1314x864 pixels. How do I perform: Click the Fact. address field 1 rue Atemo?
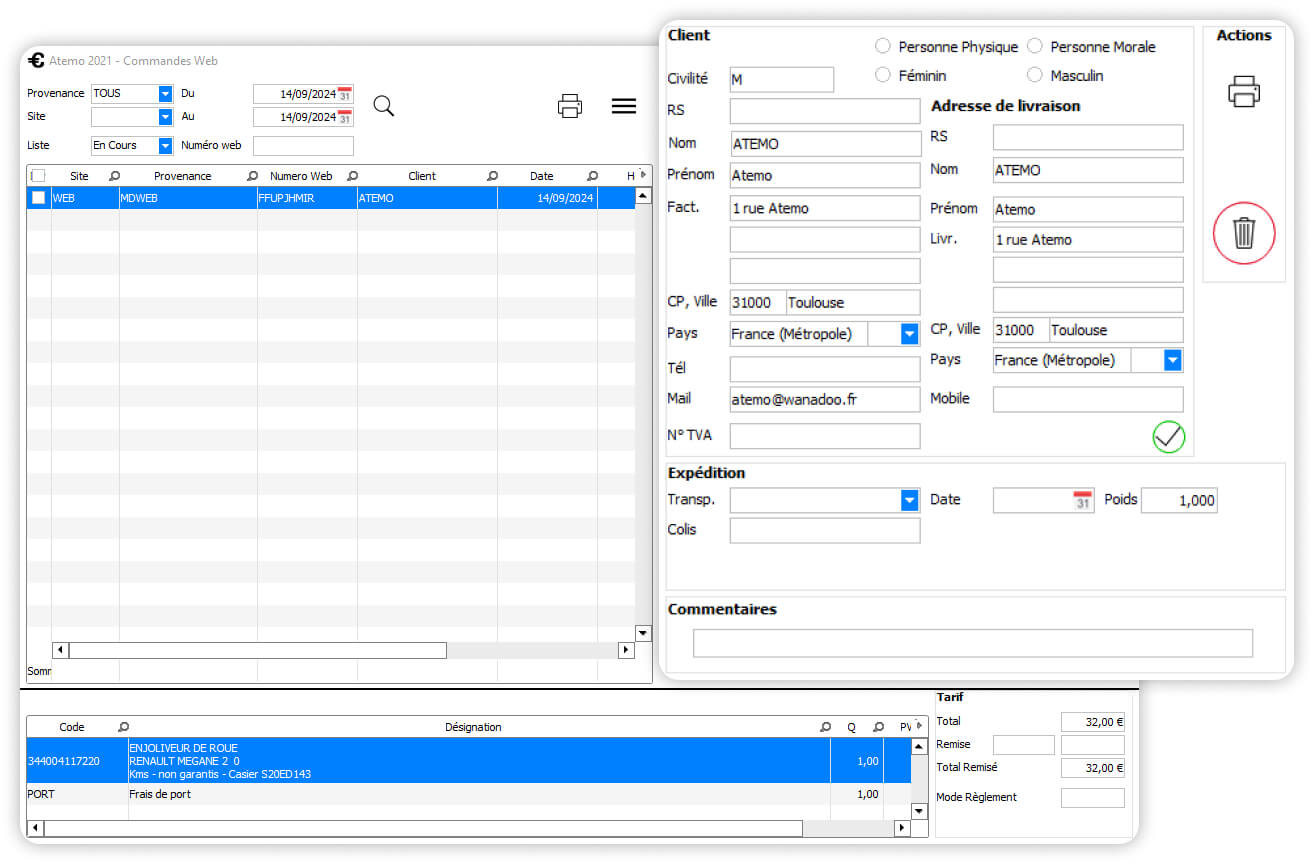click(x=825, y=208)
